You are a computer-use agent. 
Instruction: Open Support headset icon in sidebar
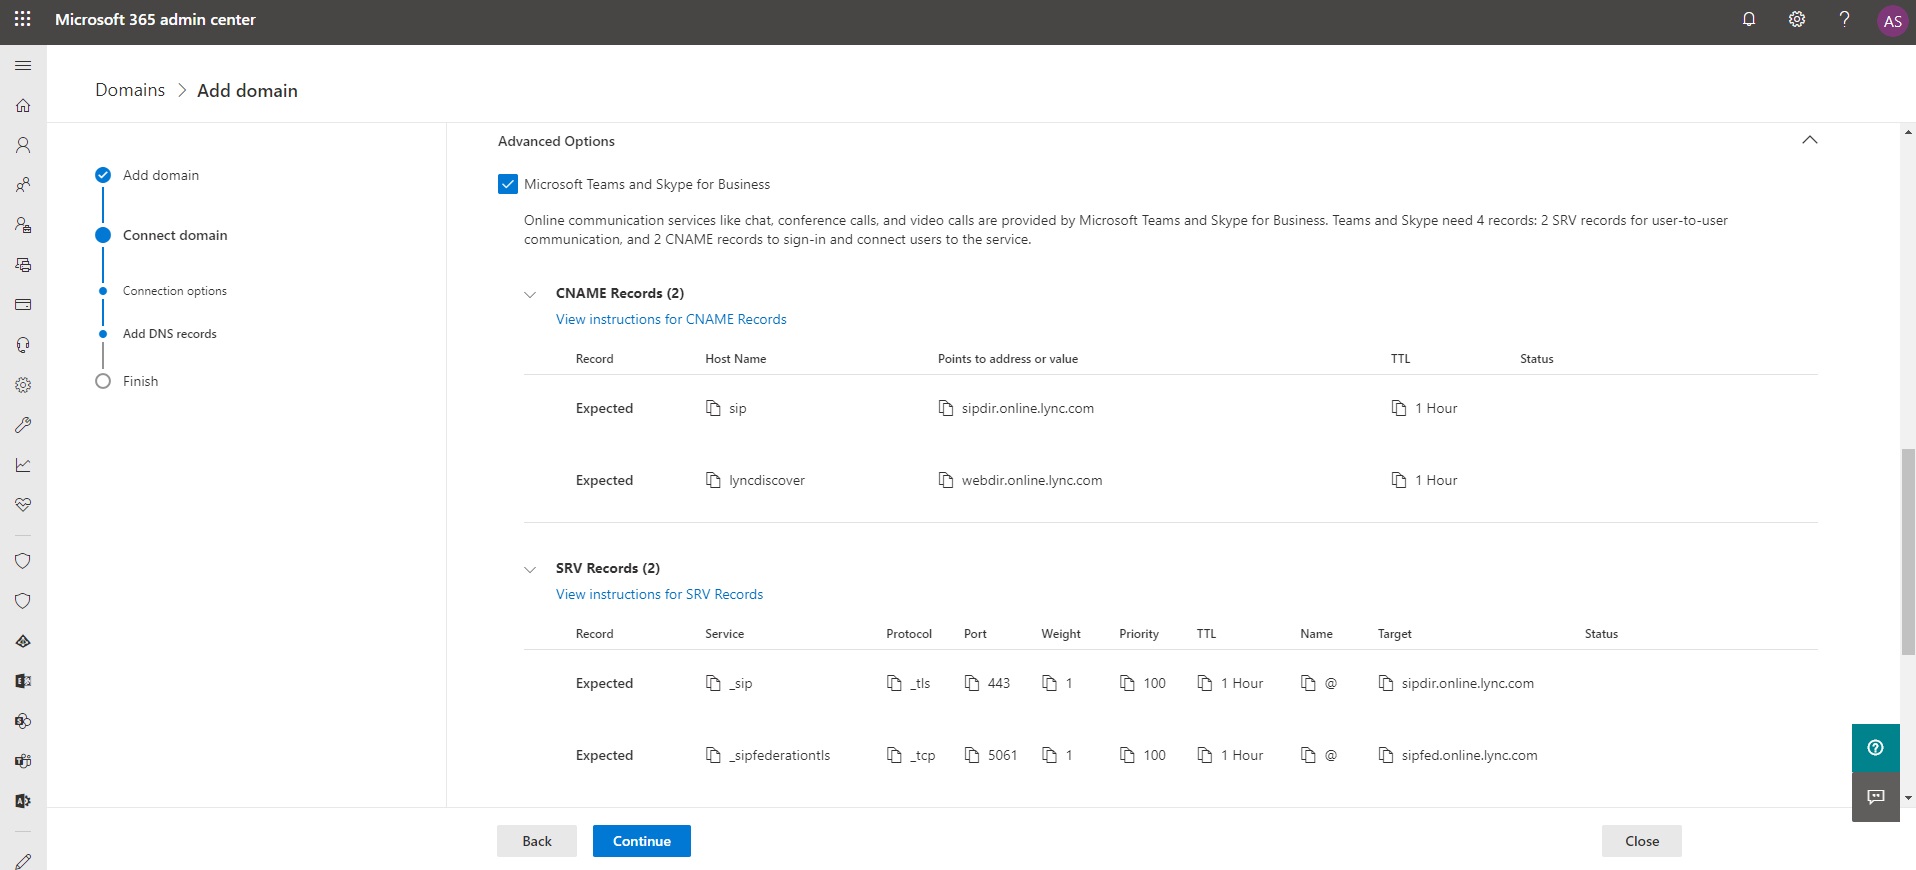23,345
